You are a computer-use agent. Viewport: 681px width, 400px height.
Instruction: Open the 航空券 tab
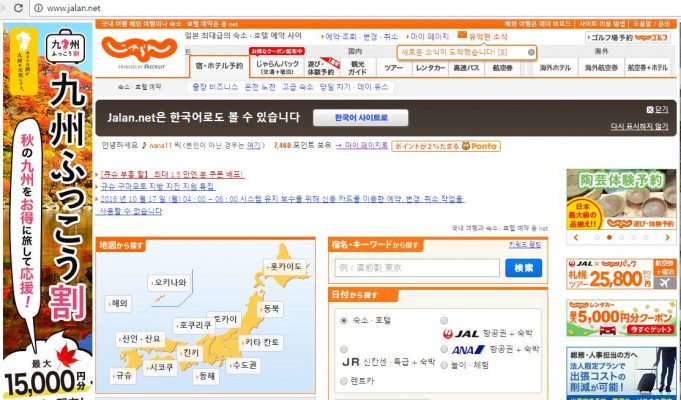coord(502,67)
